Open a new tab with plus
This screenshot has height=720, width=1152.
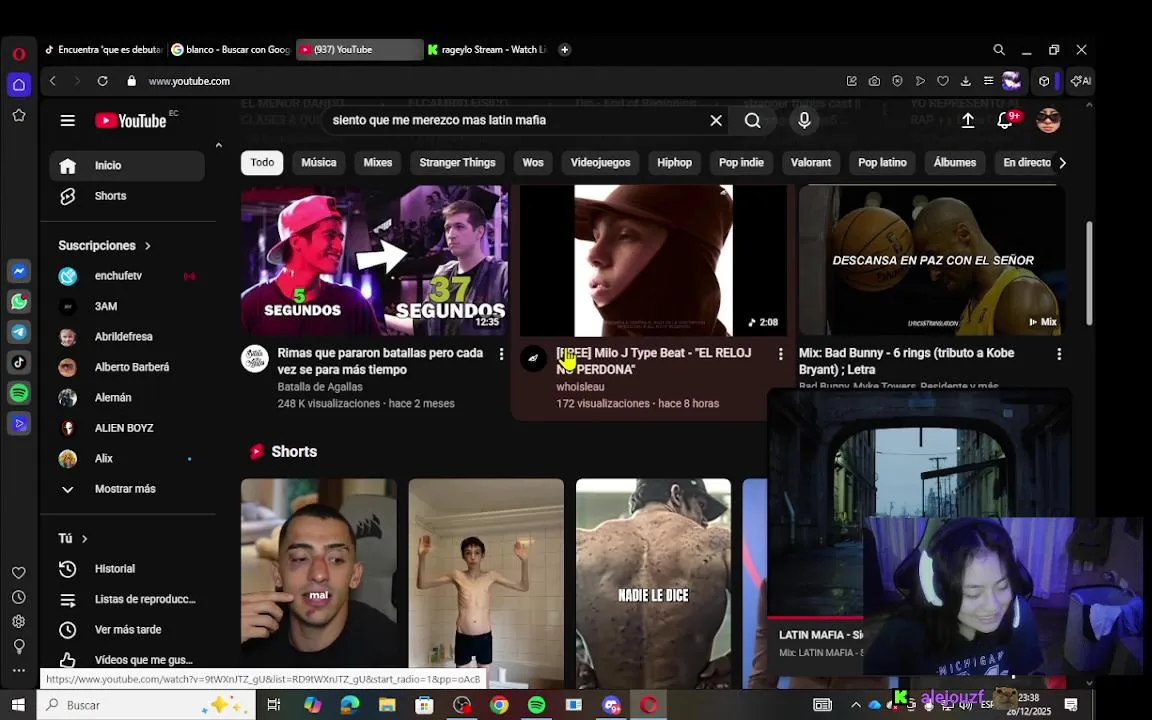(564, 50)
